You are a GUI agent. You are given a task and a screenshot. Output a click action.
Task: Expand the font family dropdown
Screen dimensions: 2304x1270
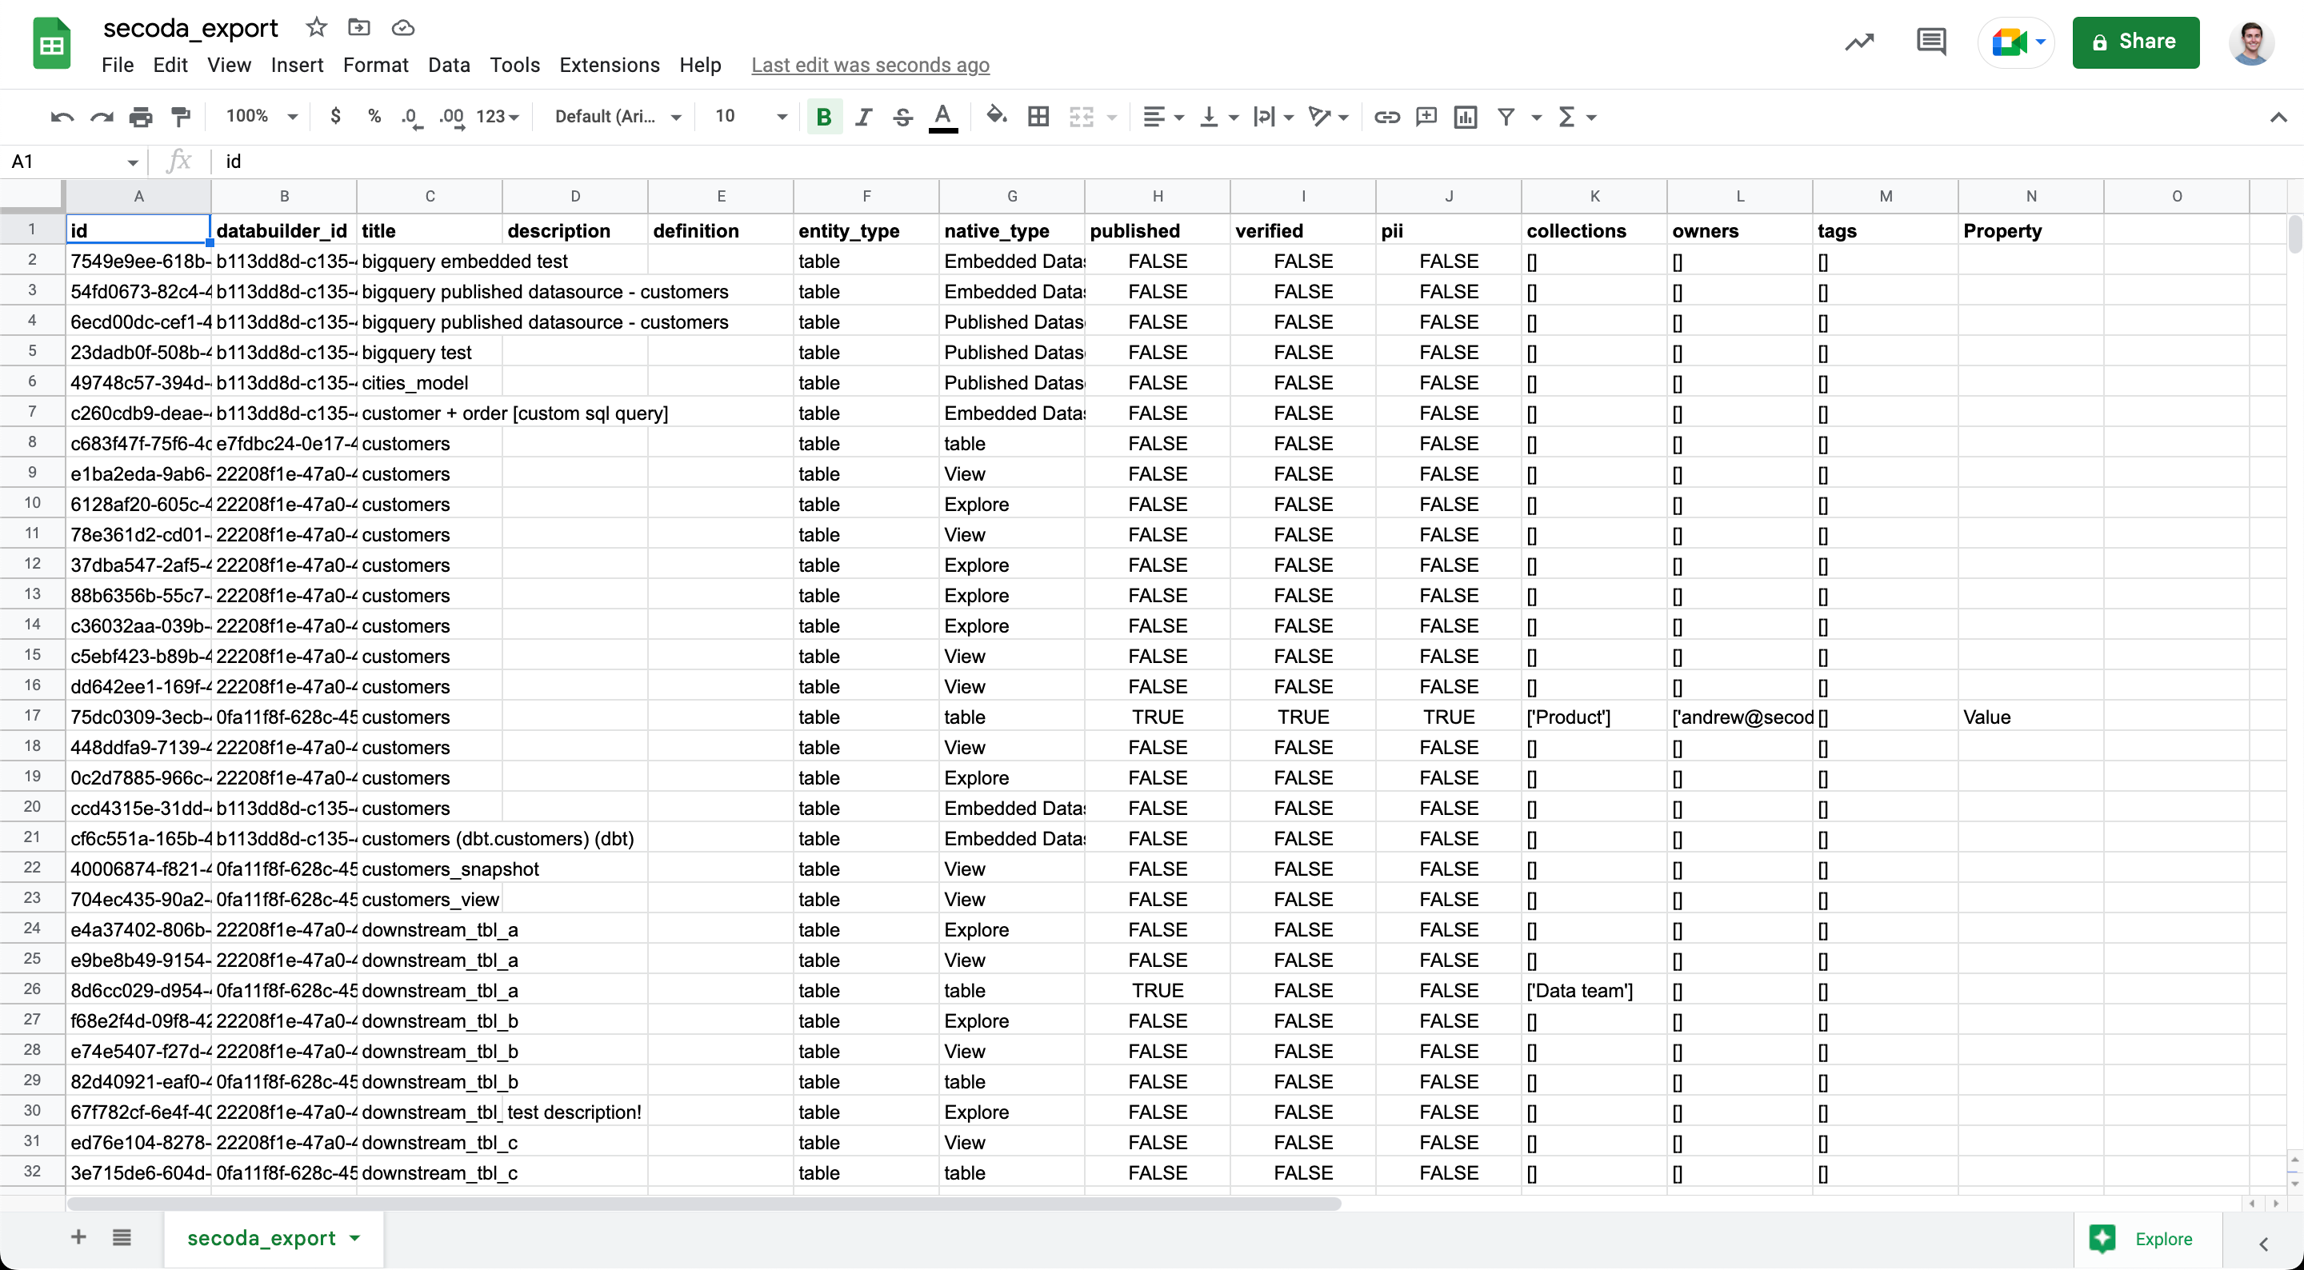pyautogui.click(x=617, y=117)
